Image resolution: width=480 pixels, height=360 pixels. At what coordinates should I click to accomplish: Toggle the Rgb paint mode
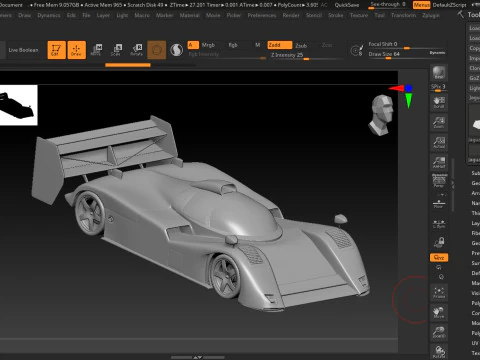click(233, 45)
